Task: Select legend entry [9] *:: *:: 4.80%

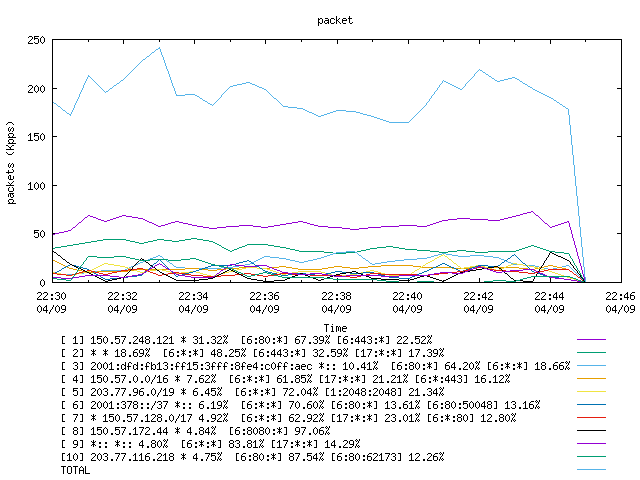Action: point(211,444)
